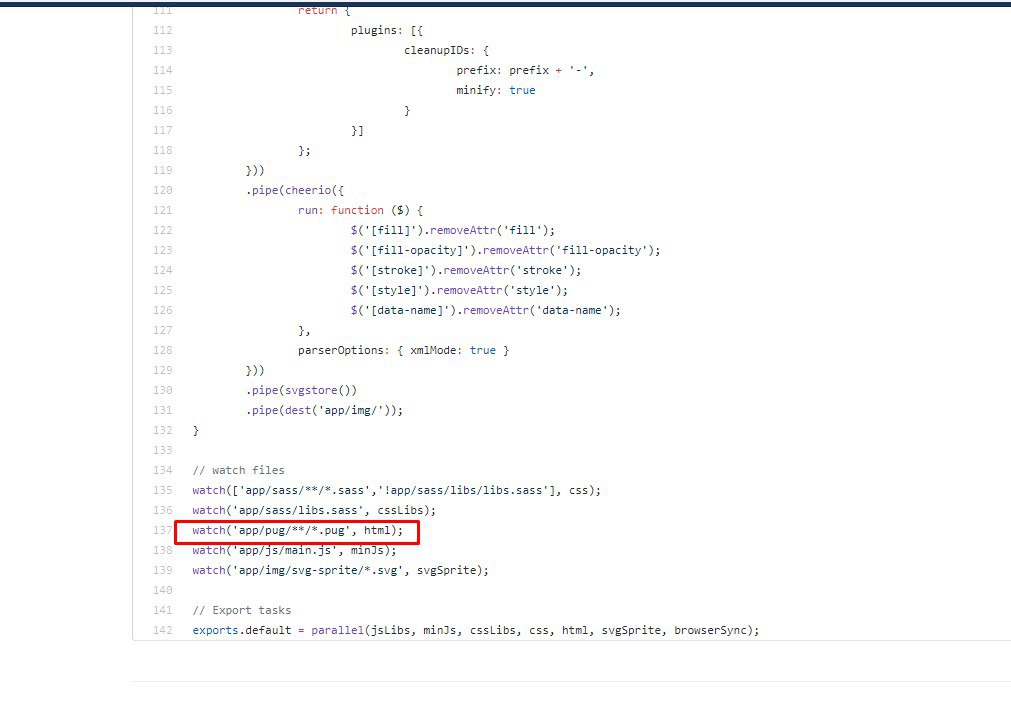Viewport: 1011px width, 708px height.
Task: Click the '.pipe(cheerio({' code line
Action: click(295, 190)
